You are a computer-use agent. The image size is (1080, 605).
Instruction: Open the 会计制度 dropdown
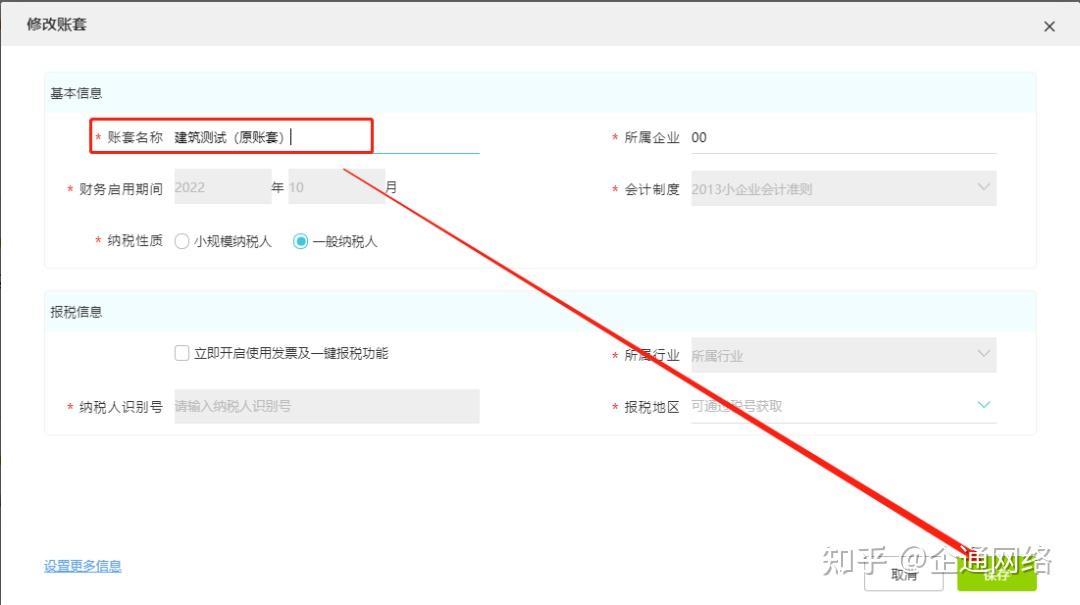(x=843, y=189)
